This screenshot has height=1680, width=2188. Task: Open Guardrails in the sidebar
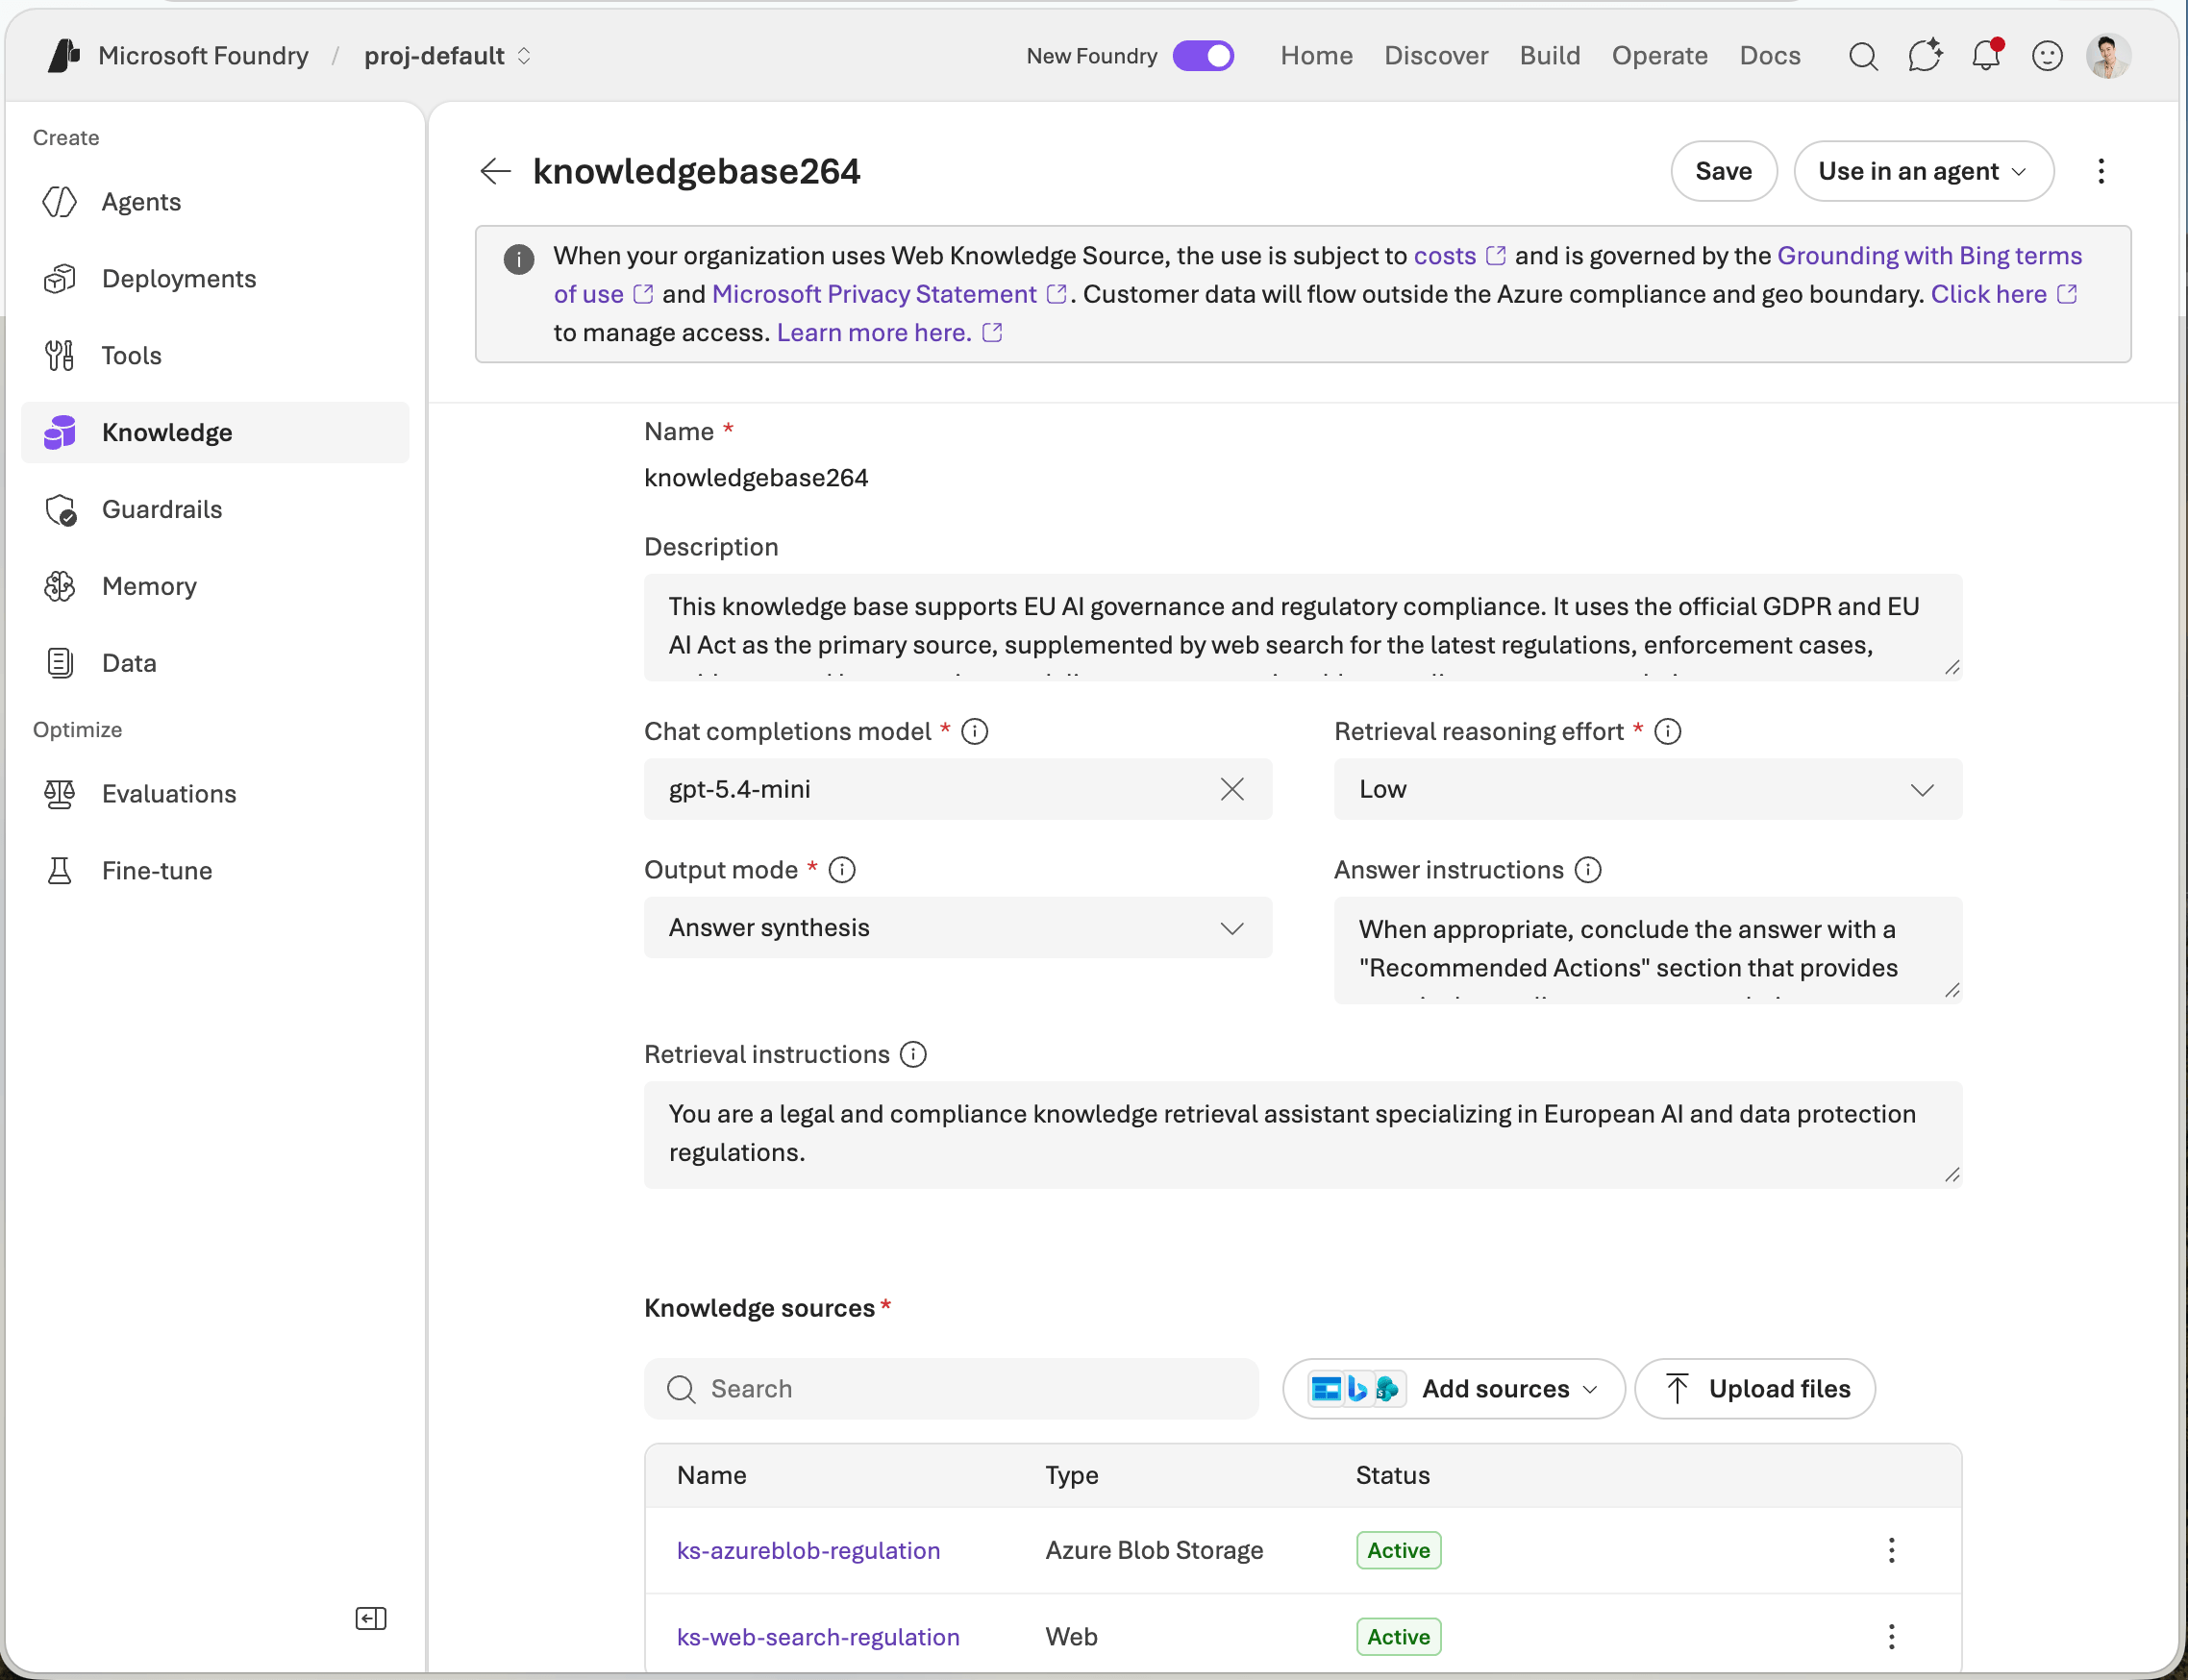click(215, 509)
